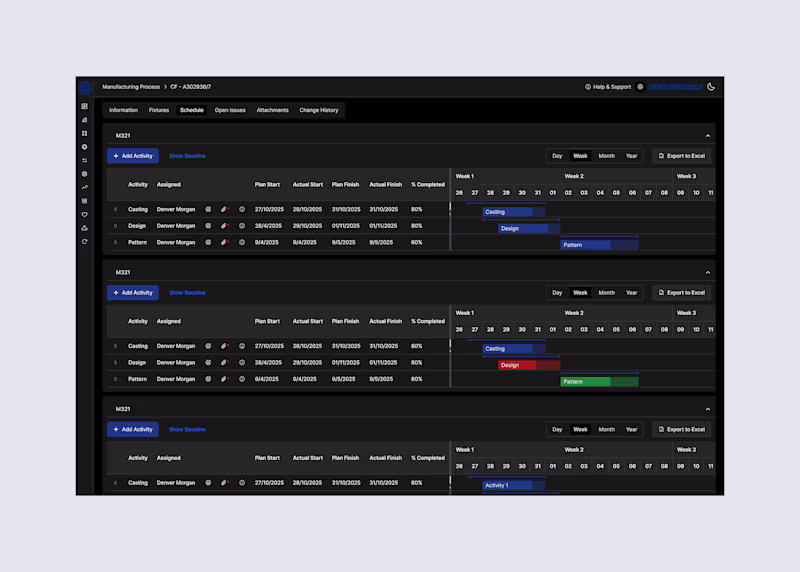Switch the top M321 Gantt to Year view
800x572 pixels.
pyautogui.click(x=632, y=156)
